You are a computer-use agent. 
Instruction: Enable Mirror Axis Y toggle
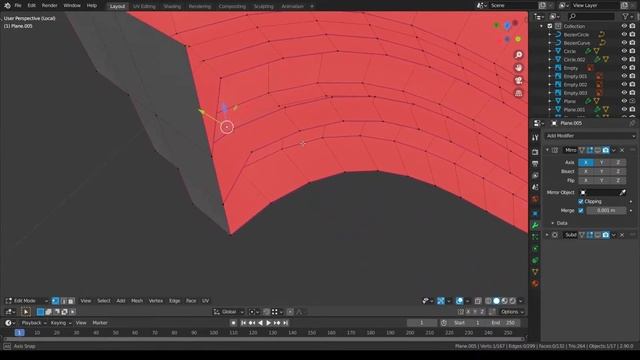click(602, 162)
